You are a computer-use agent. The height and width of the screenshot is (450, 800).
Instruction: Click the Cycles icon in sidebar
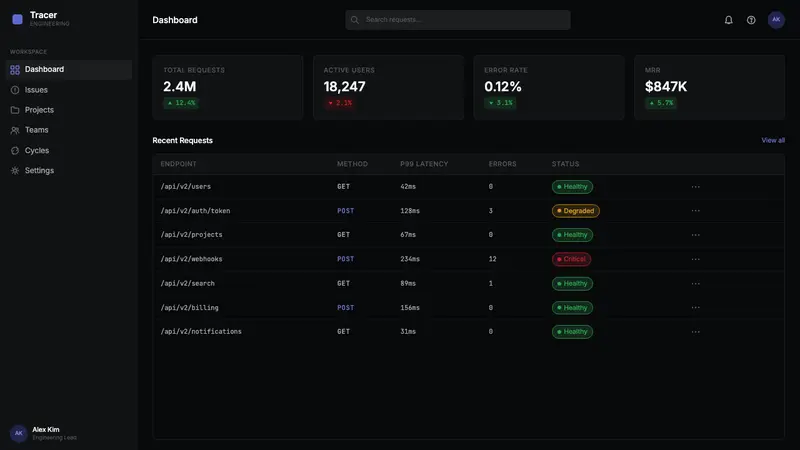(15, 151)
